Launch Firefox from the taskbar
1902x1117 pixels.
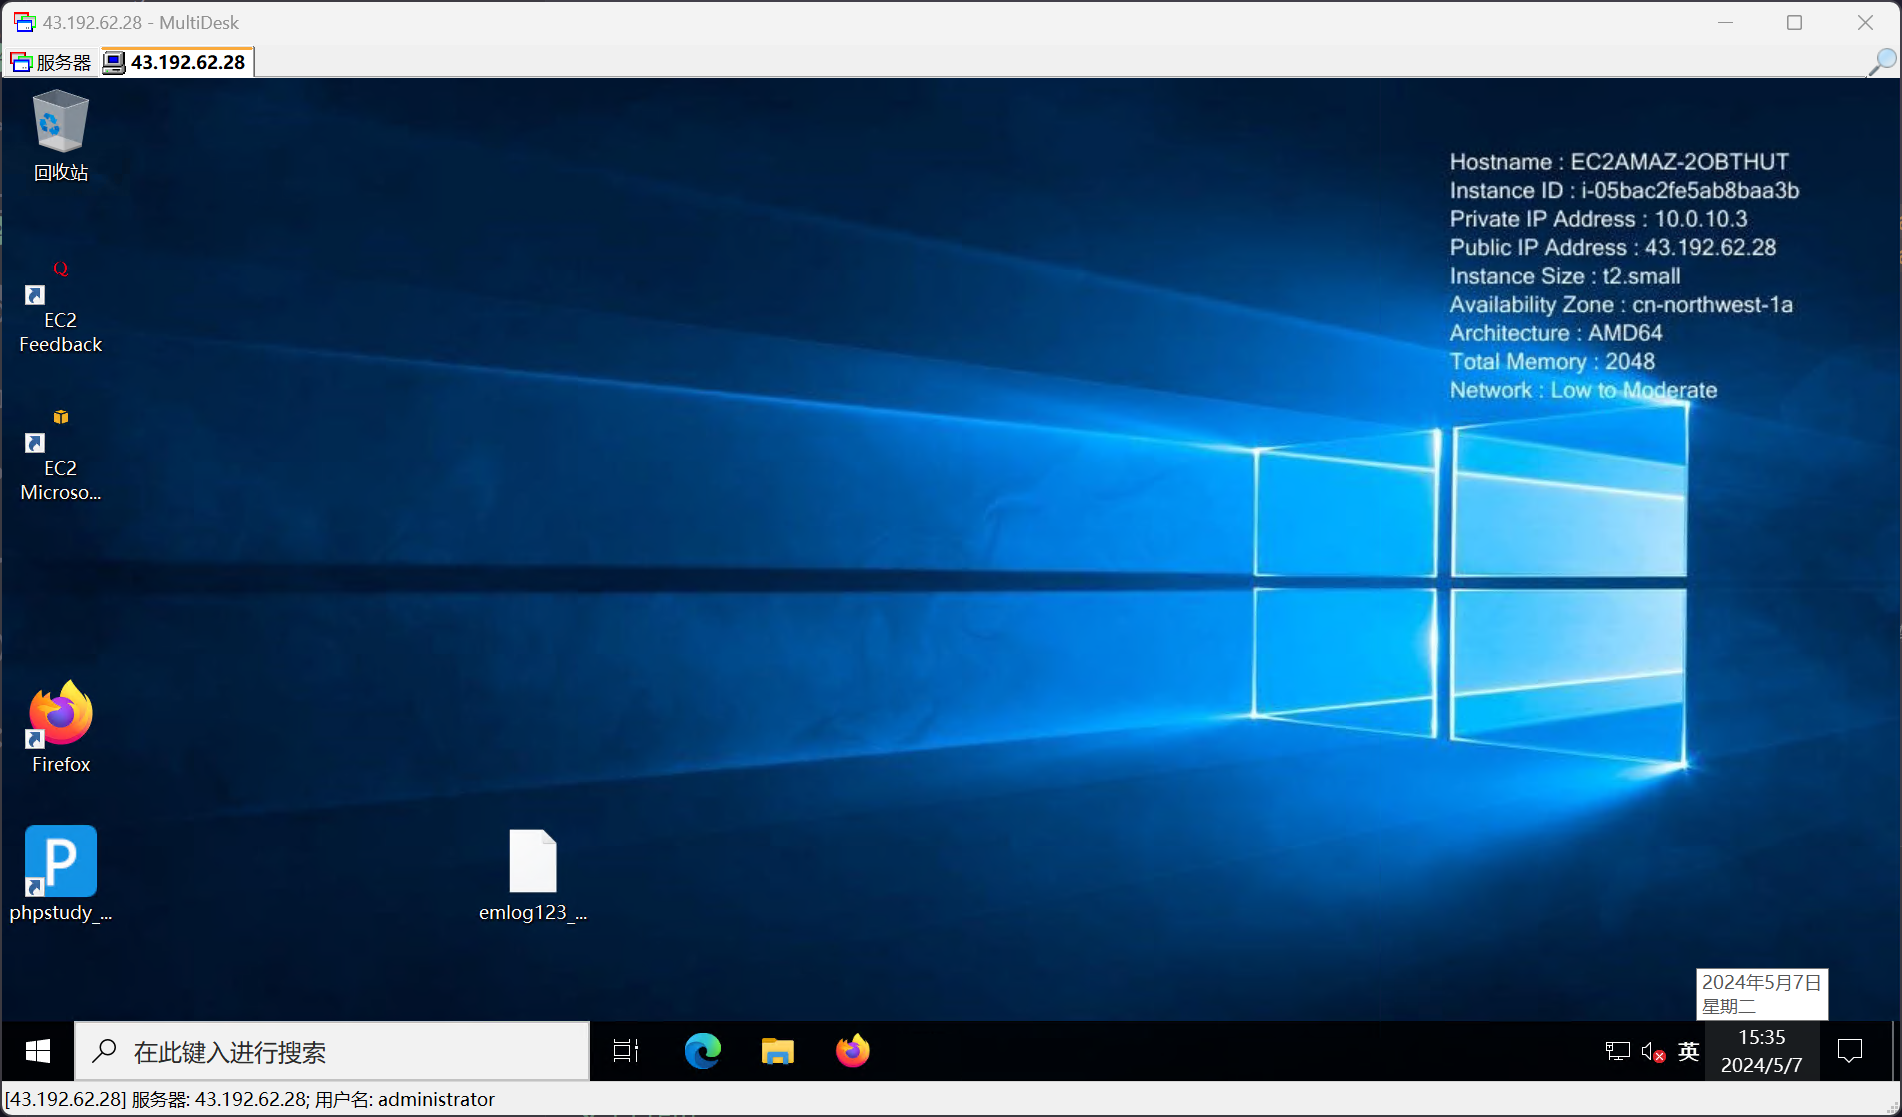pos(853,1051)
